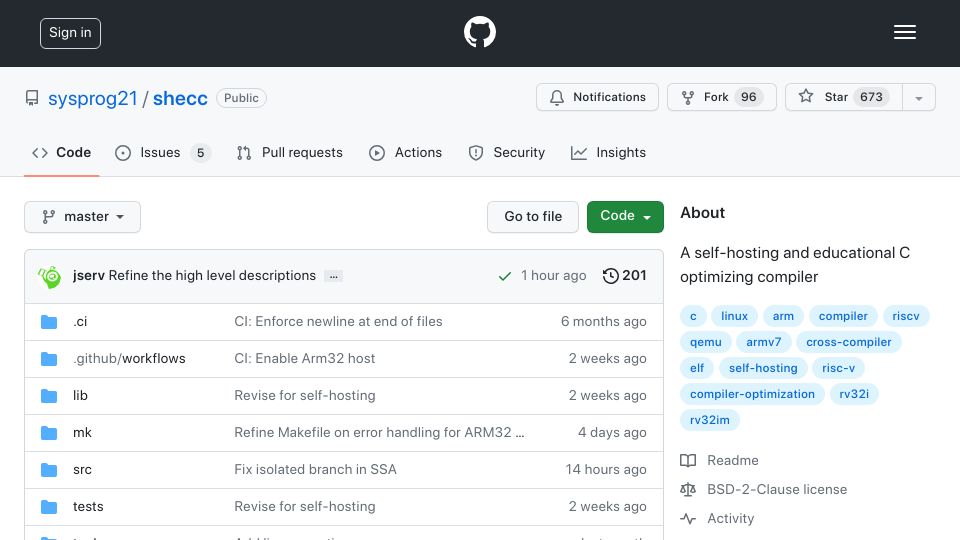
Task: View the 201 commits history
Action: coord(624,276)
